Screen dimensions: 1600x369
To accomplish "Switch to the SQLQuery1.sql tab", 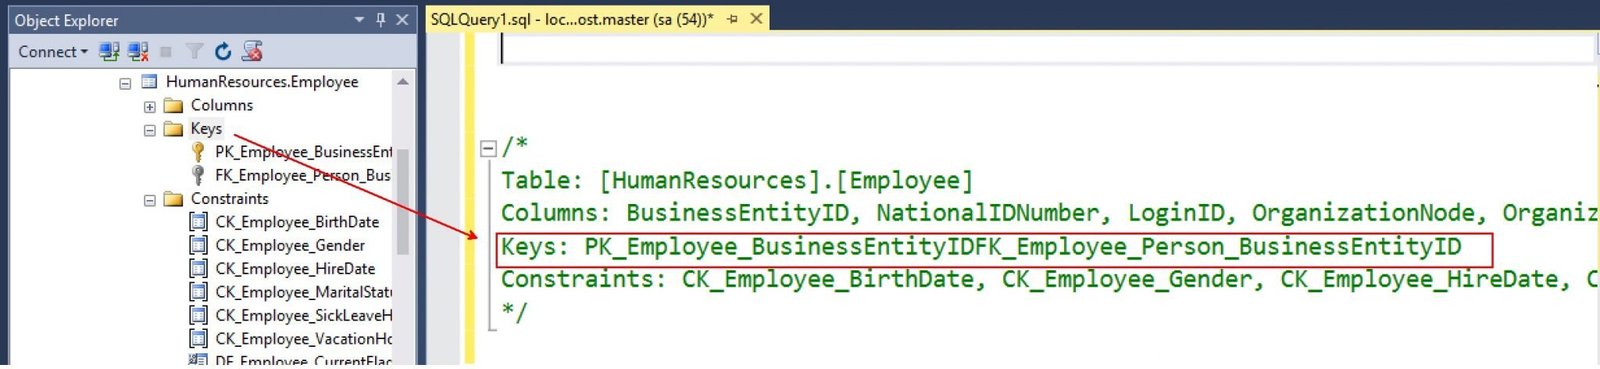I will pyautogui.click(x=572, y=19).
